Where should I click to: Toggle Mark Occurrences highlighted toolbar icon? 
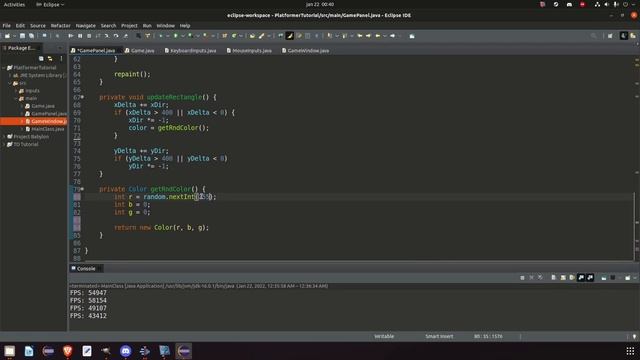pos(289,36)
